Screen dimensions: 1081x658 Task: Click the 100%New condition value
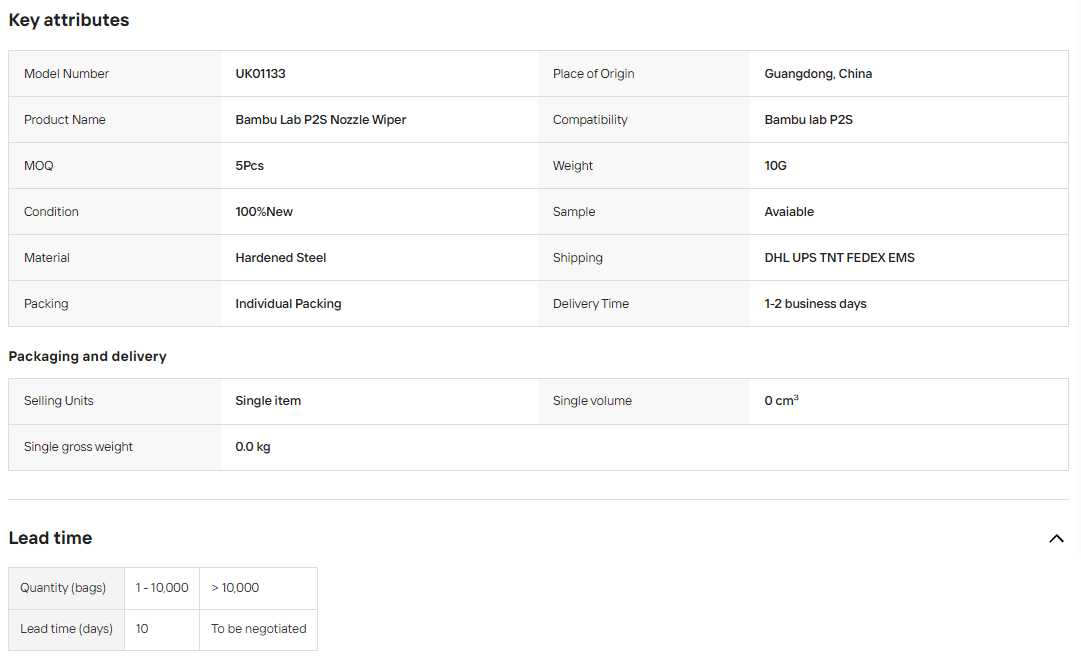pos(264,212)
